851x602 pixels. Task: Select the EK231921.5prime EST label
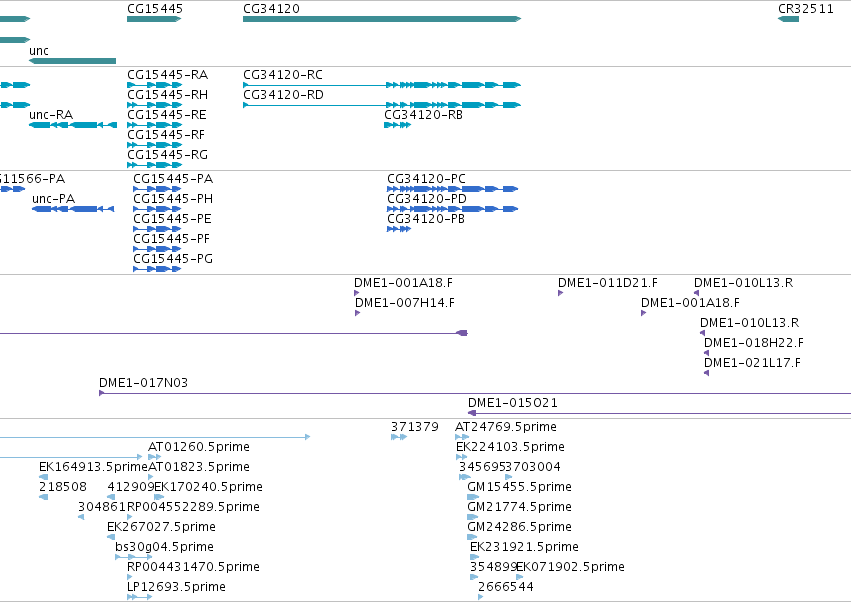524,548
